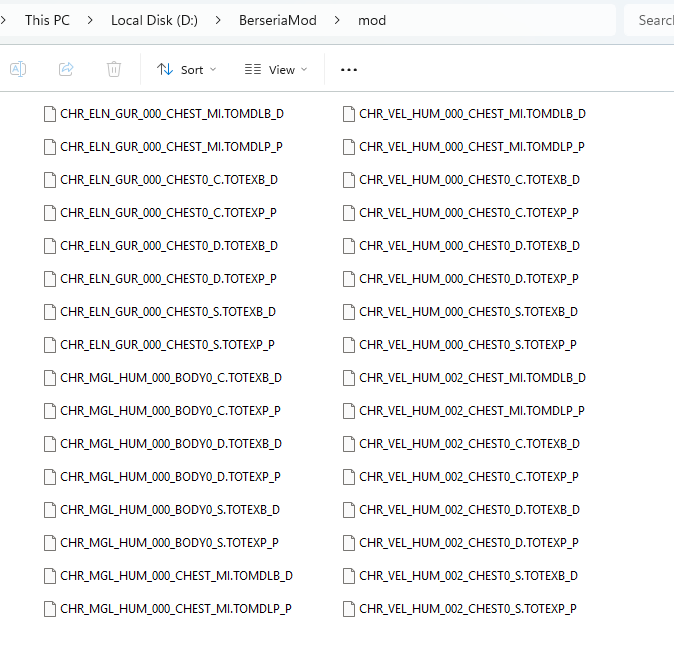Select file name CHR_MGL_HUM_000_BODY0_S.TOTEXB_D
The height and width of the screenshot is (651, 674).
tap(170, 510)
